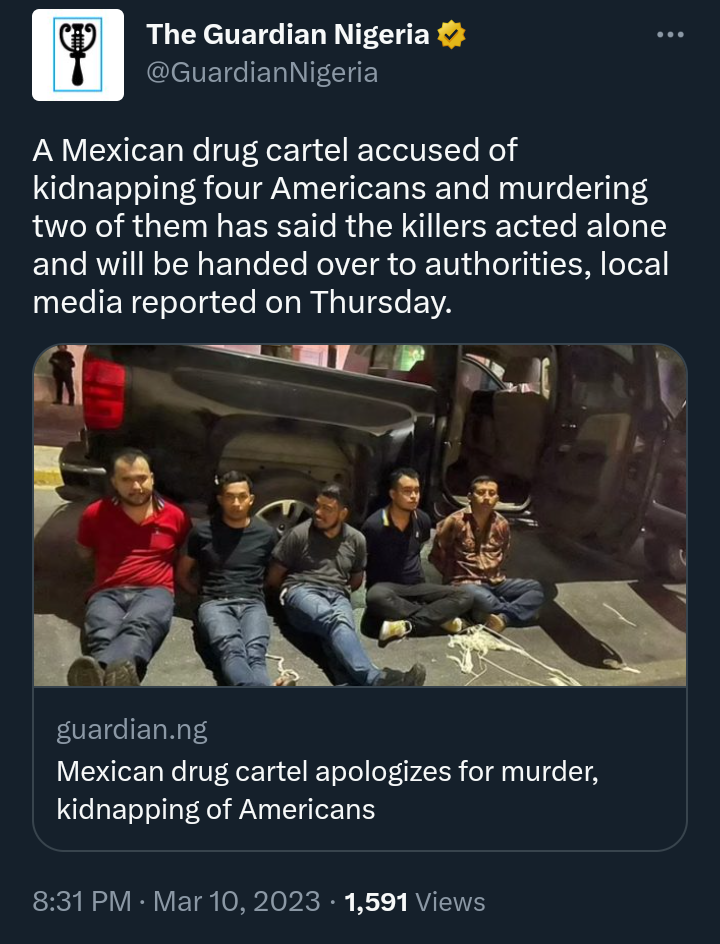Click The Guardian Nigeria display name
The image size is (720, 944).
[288, 34]
